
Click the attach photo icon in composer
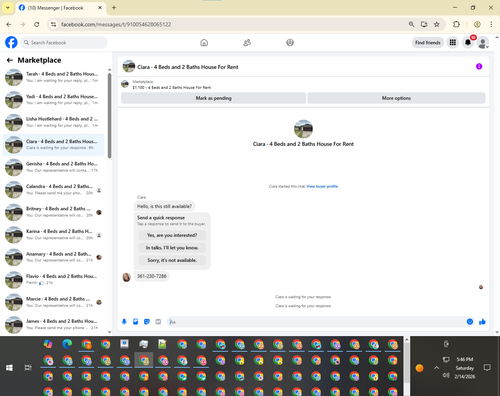tap(136, 322)
